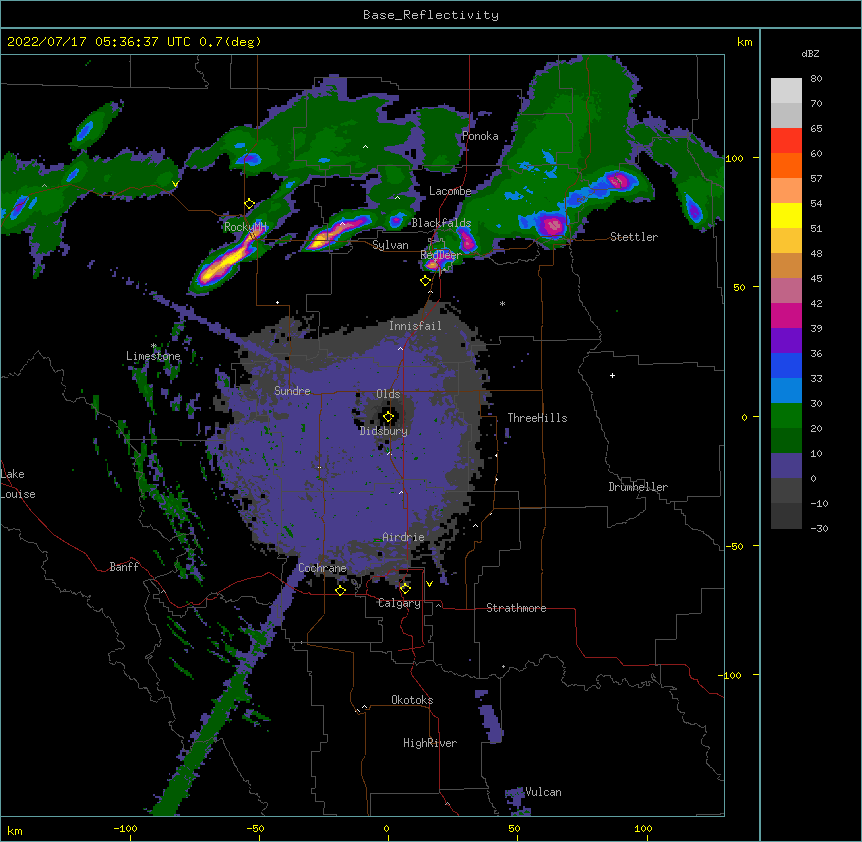The height and width of the screenshot is (842, 862).
Task: Pick the green legend swatch between 30 and 20
Action: (x=786, y=416)
